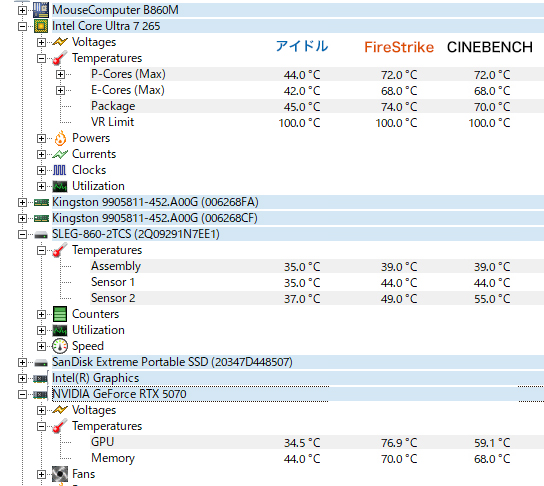Image resolution: width=544 pixels, height=486 pixels.
Task: Expand the P-Cores (Max) entry
Action: pyautogui.click(x=60, y=74)
